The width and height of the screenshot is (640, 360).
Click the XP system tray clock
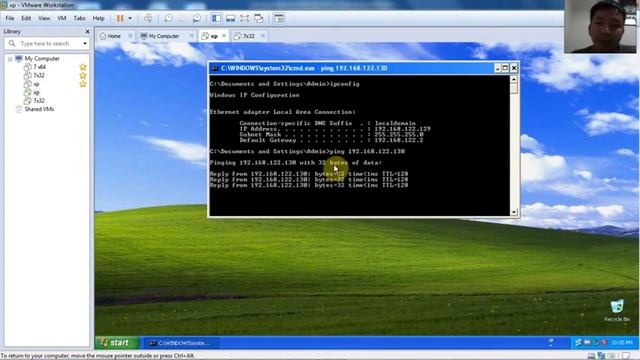pyautogui.click(x=622, y=343)
